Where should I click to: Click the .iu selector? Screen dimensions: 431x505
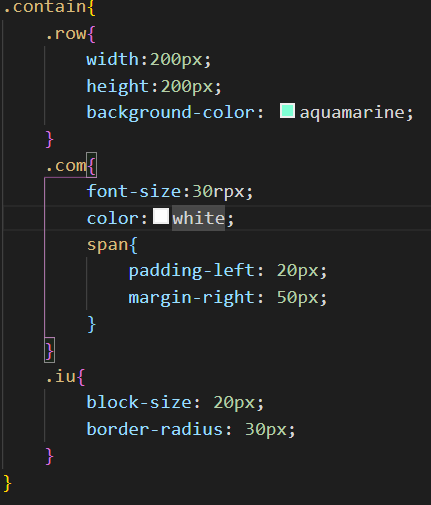tap(61, 377)
